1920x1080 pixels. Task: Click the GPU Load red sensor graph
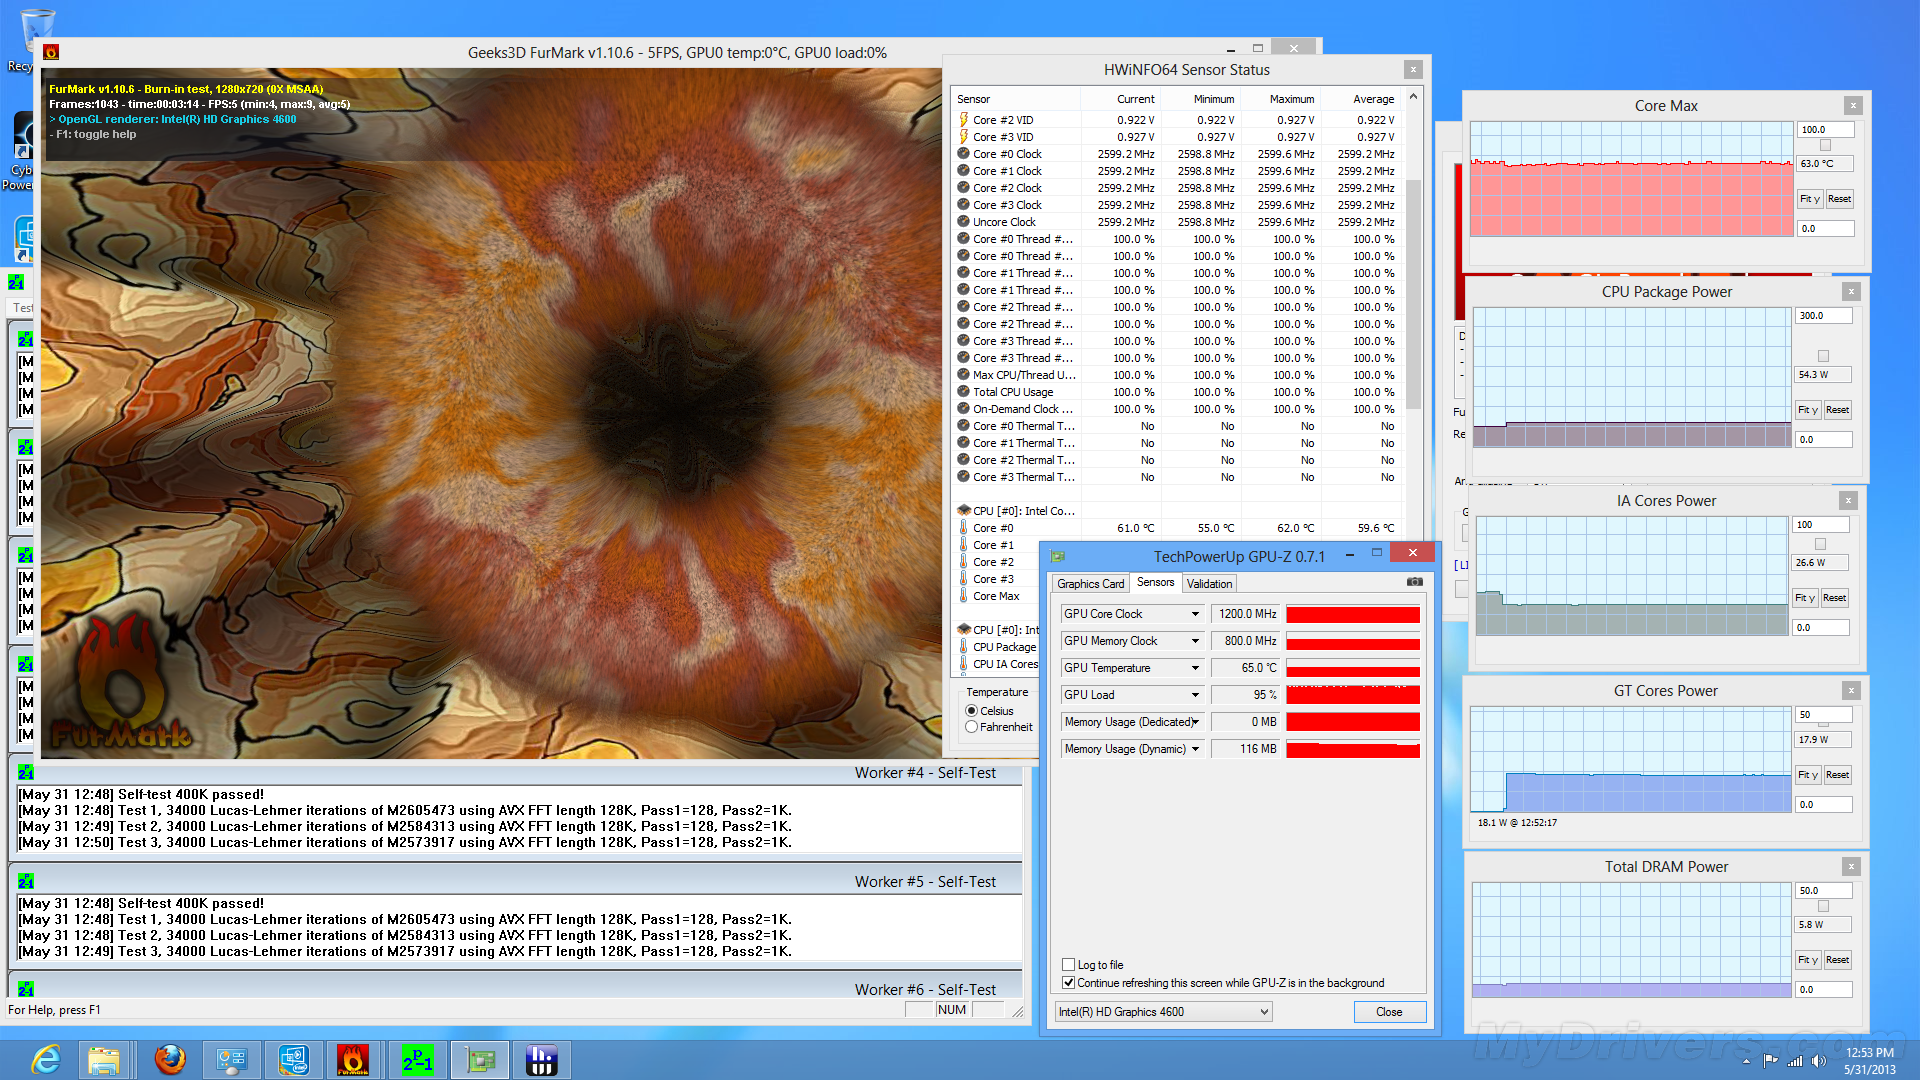(x=1353, y=695)
